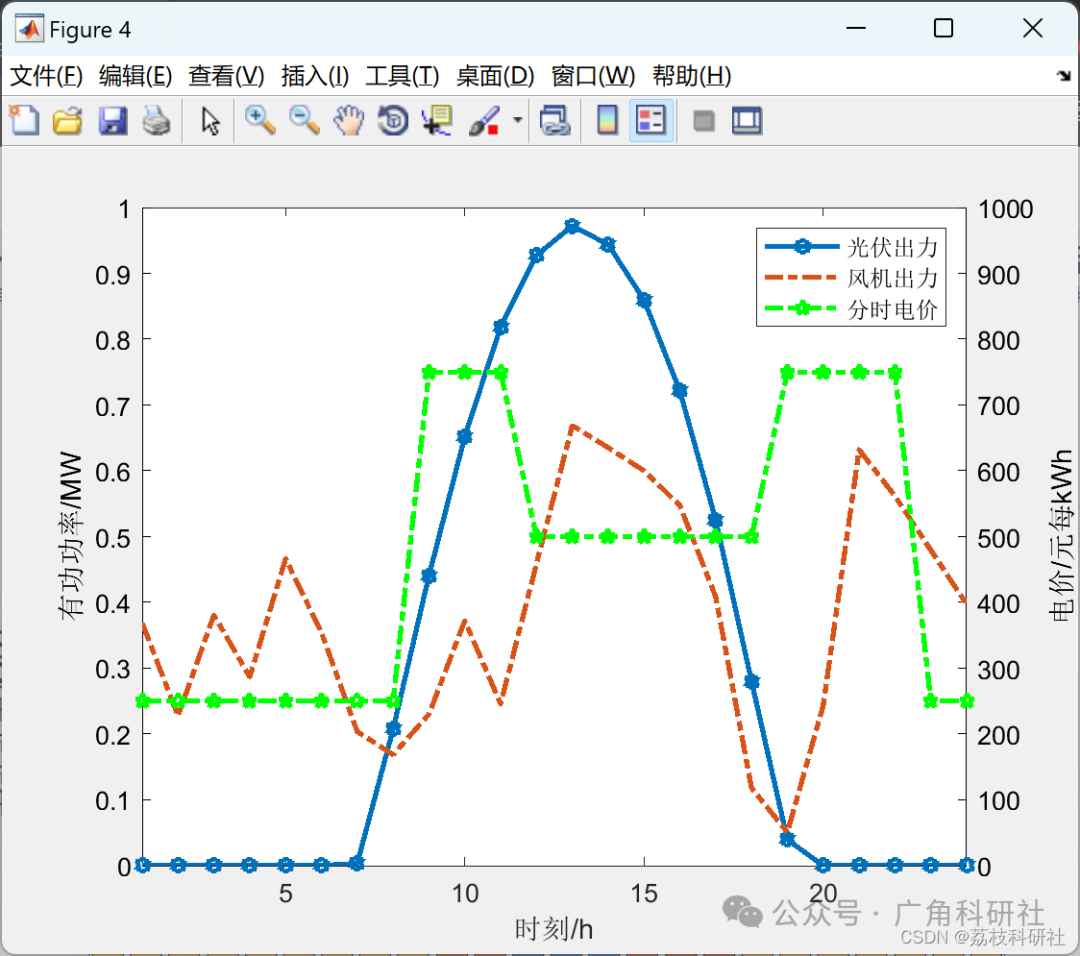Click the left axis tick label 0.9
Screen dimensions: 1080x956
click(112, 275)
